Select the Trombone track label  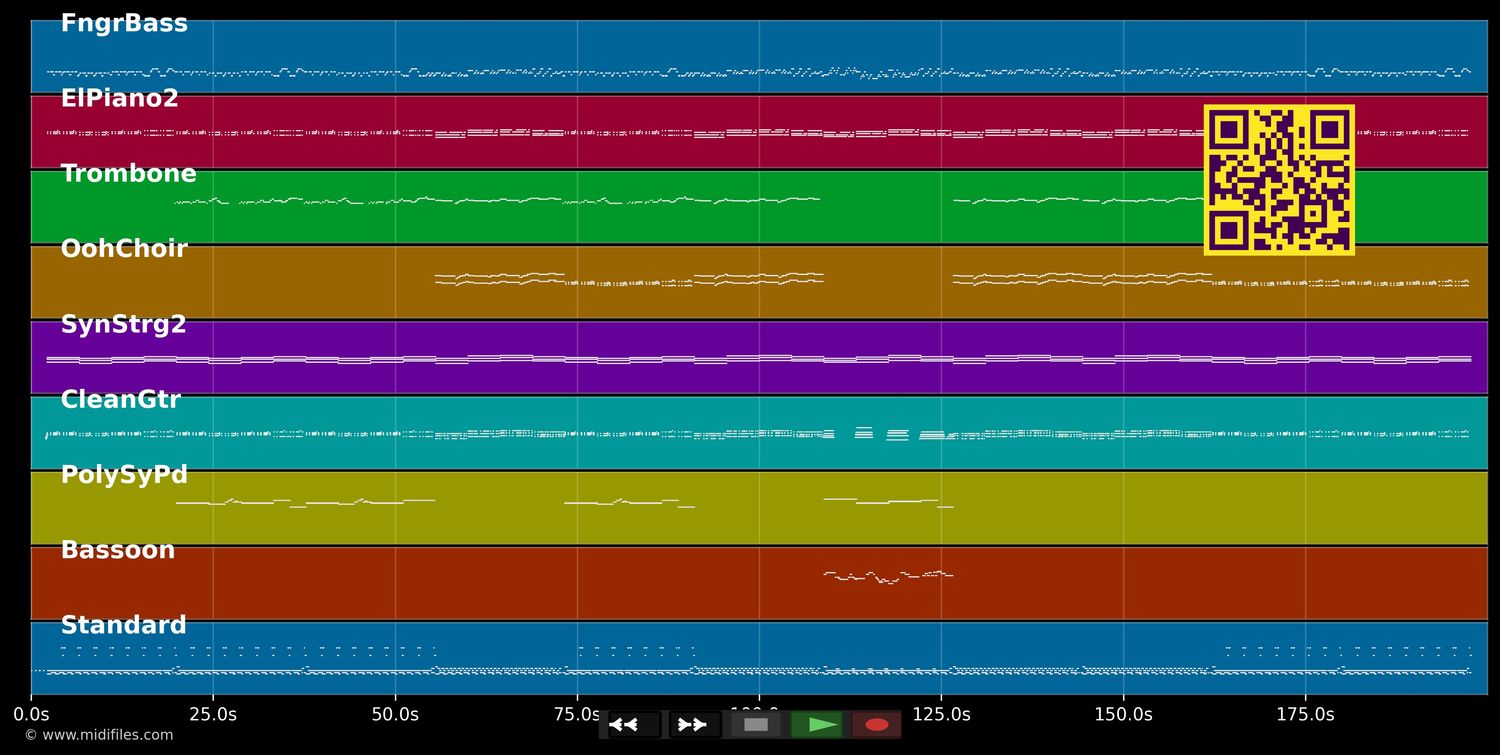128,174
